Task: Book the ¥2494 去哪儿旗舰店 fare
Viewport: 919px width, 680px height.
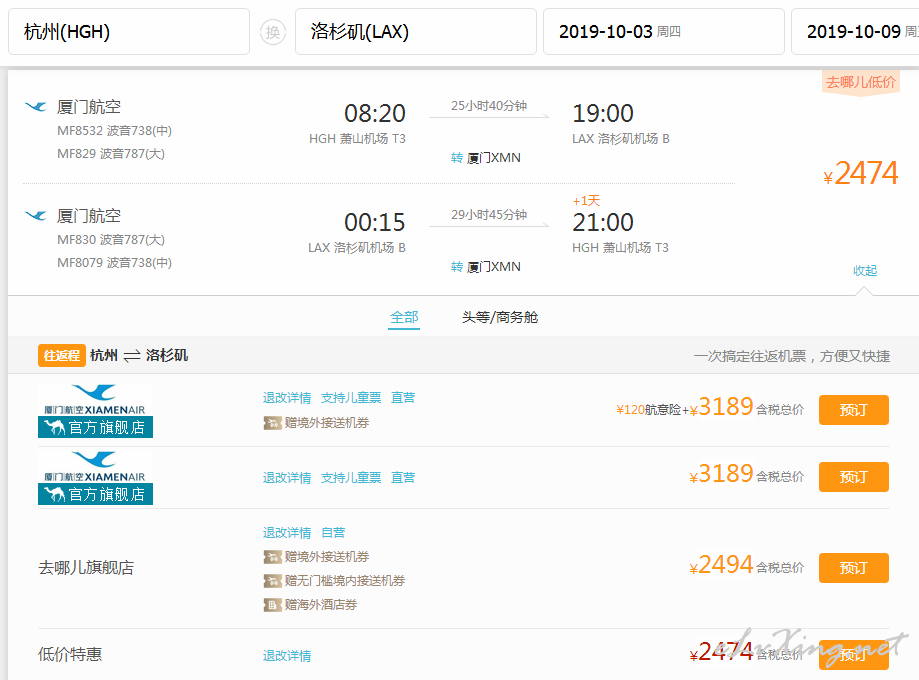Action: click(853, 567)
